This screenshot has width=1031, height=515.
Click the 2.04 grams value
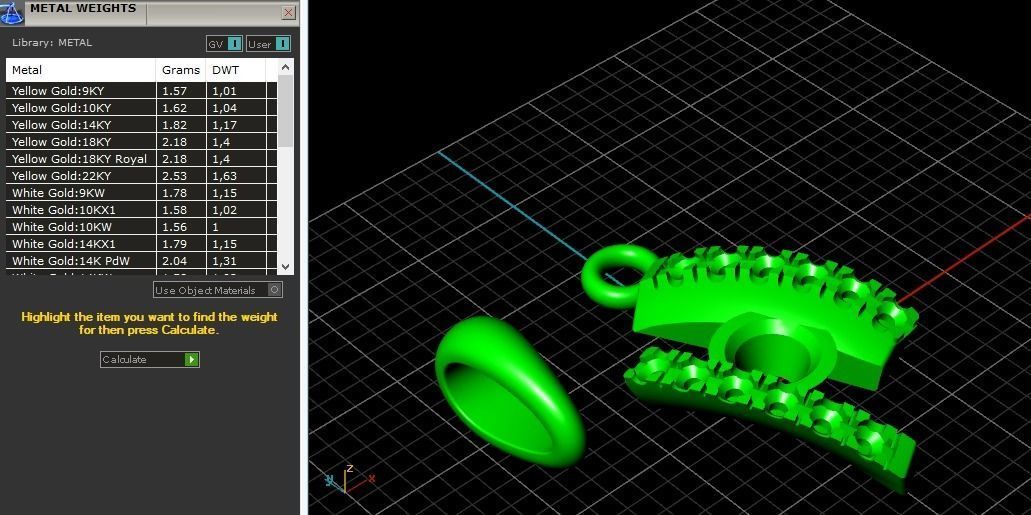(174, 261)
